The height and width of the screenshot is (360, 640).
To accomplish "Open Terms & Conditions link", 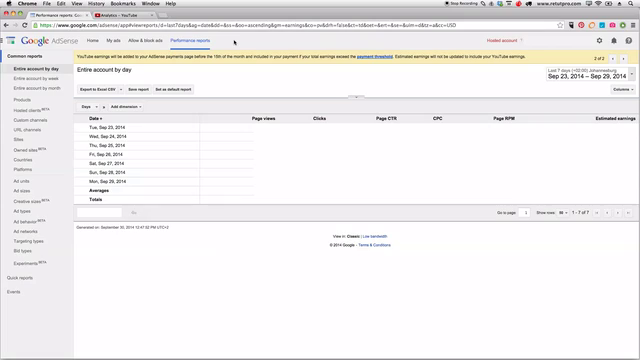I will [374, 245].
